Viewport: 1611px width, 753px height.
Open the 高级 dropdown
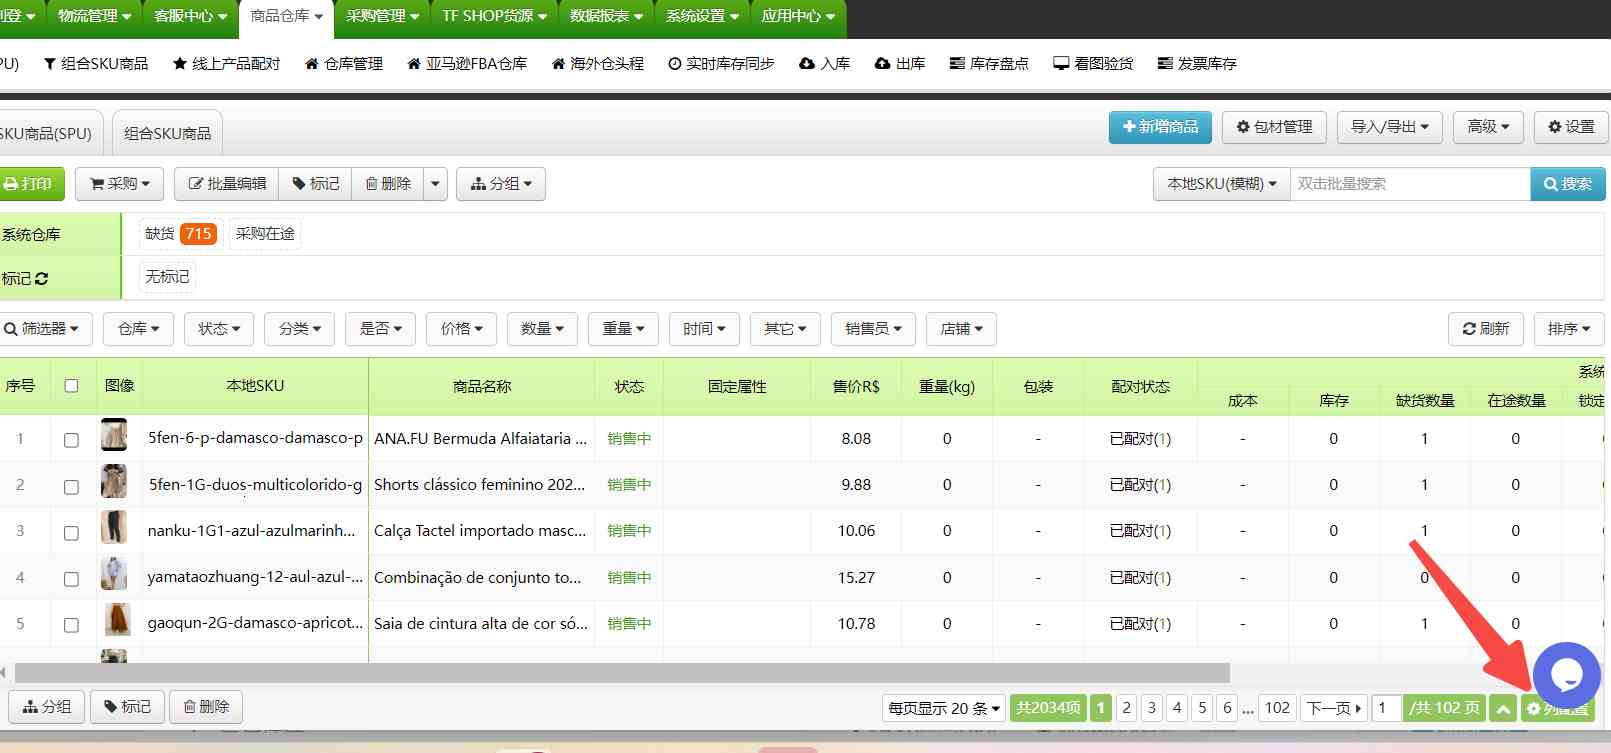pyautogui.click(x=1488, y=127)
